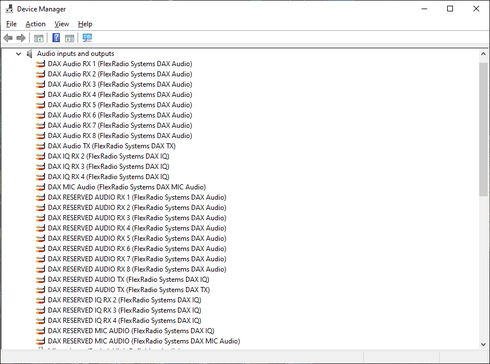This screenshot has height=364, width=490.
Task: Select DAX IQ RX 3 device
Action: [x=108, y=167]
